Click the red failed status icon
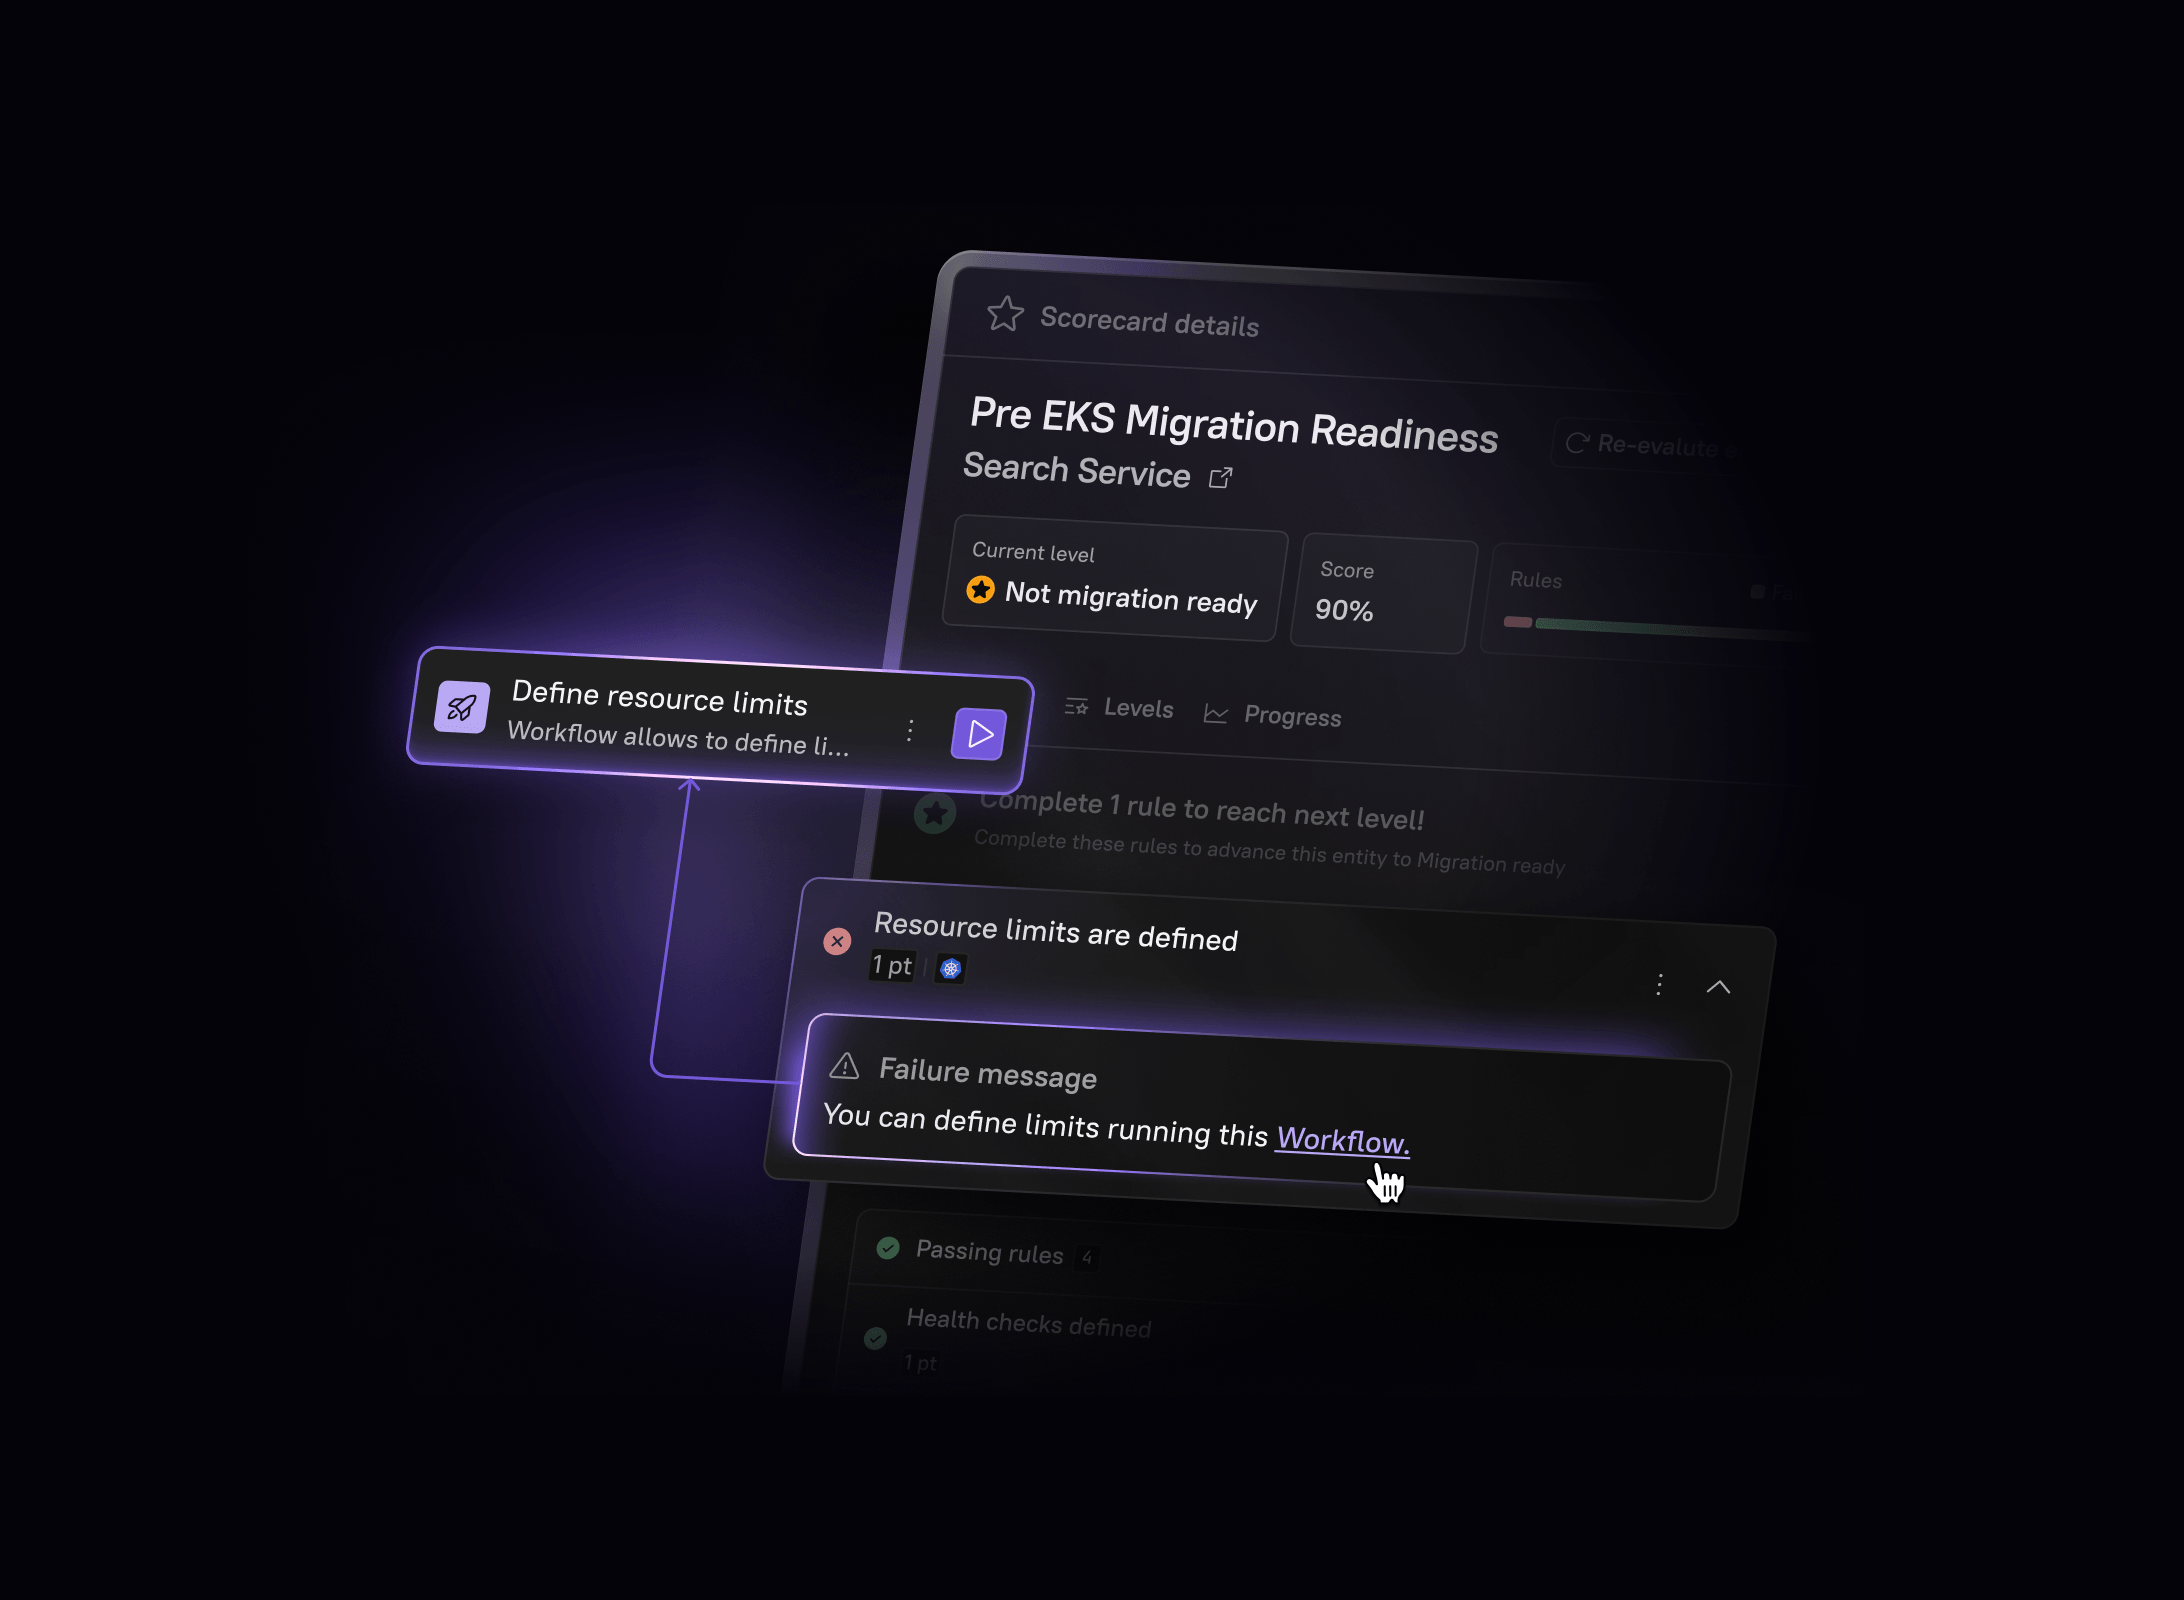This screenshot has width=2184, height=1600. [x=837, y=941]
